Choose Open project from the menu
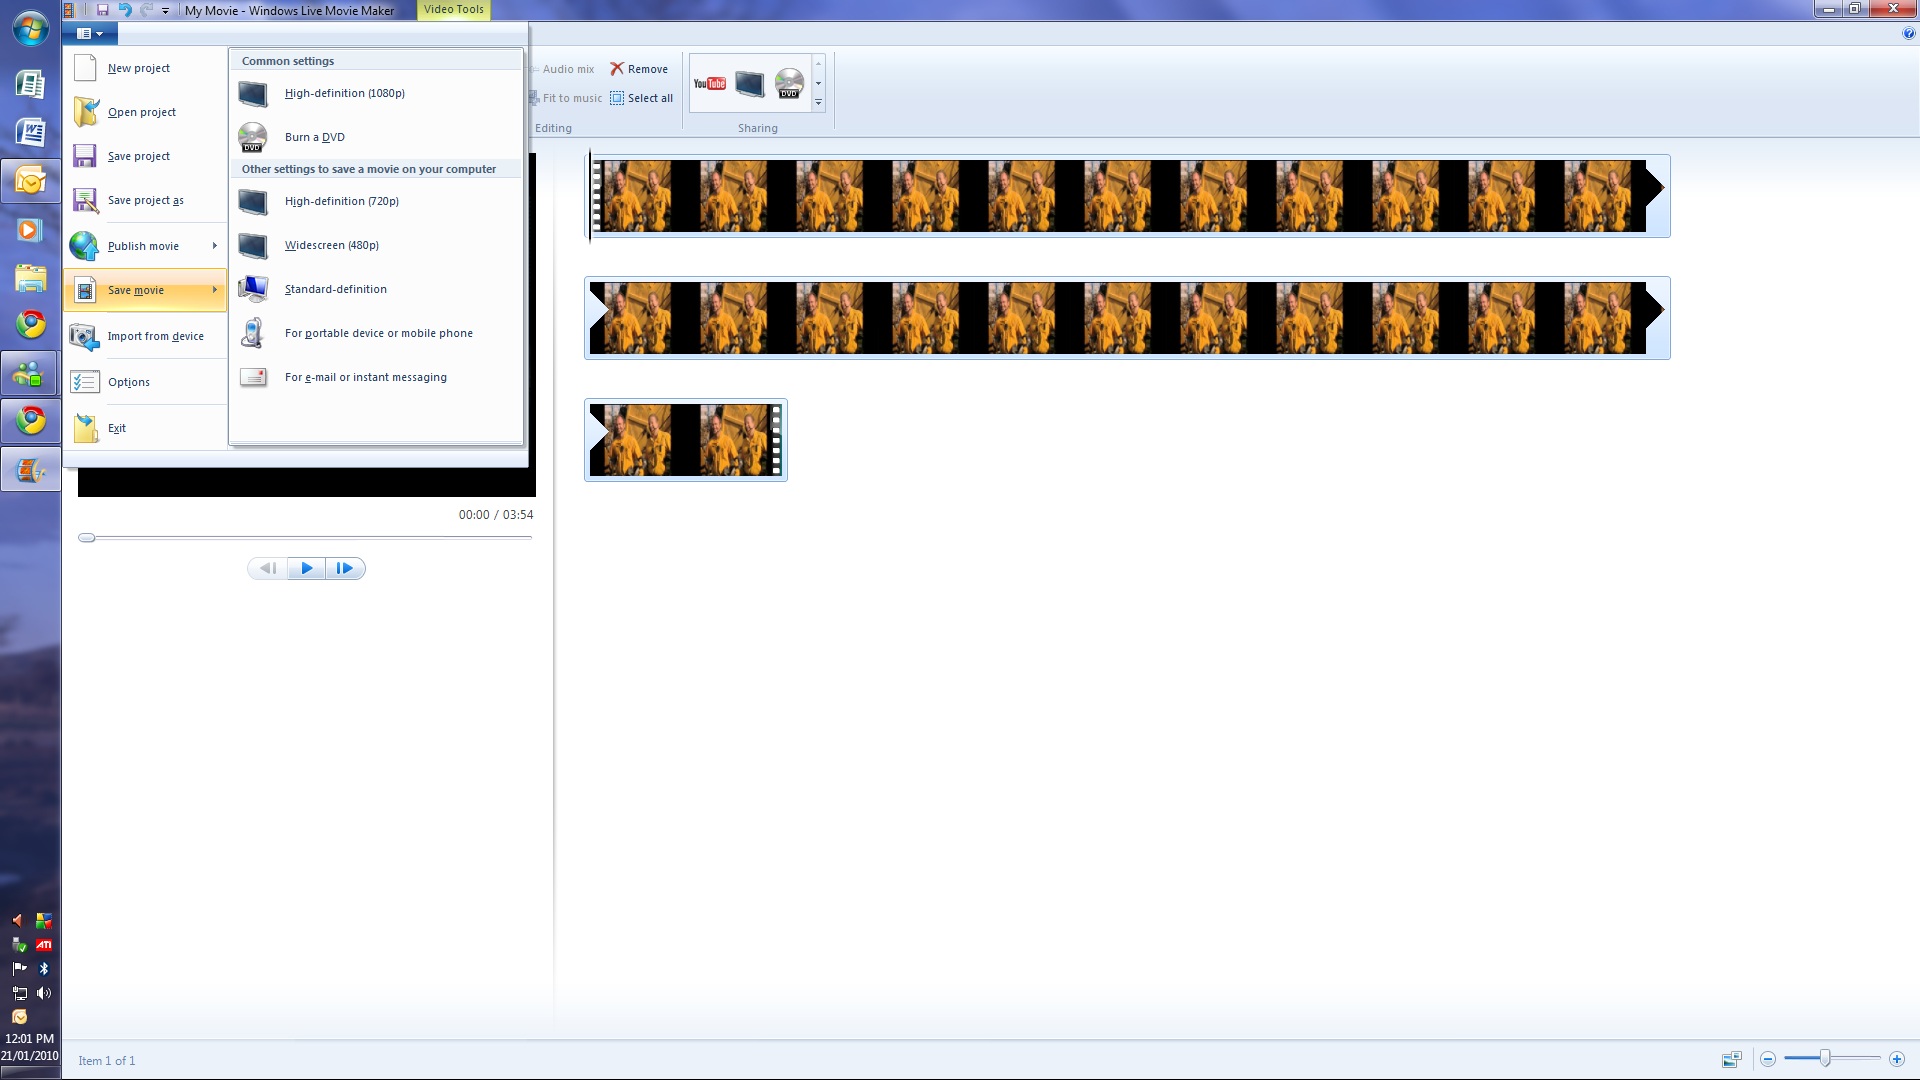The height and width of the screenshot is (1080, 1920). click(x=146, y=112)
